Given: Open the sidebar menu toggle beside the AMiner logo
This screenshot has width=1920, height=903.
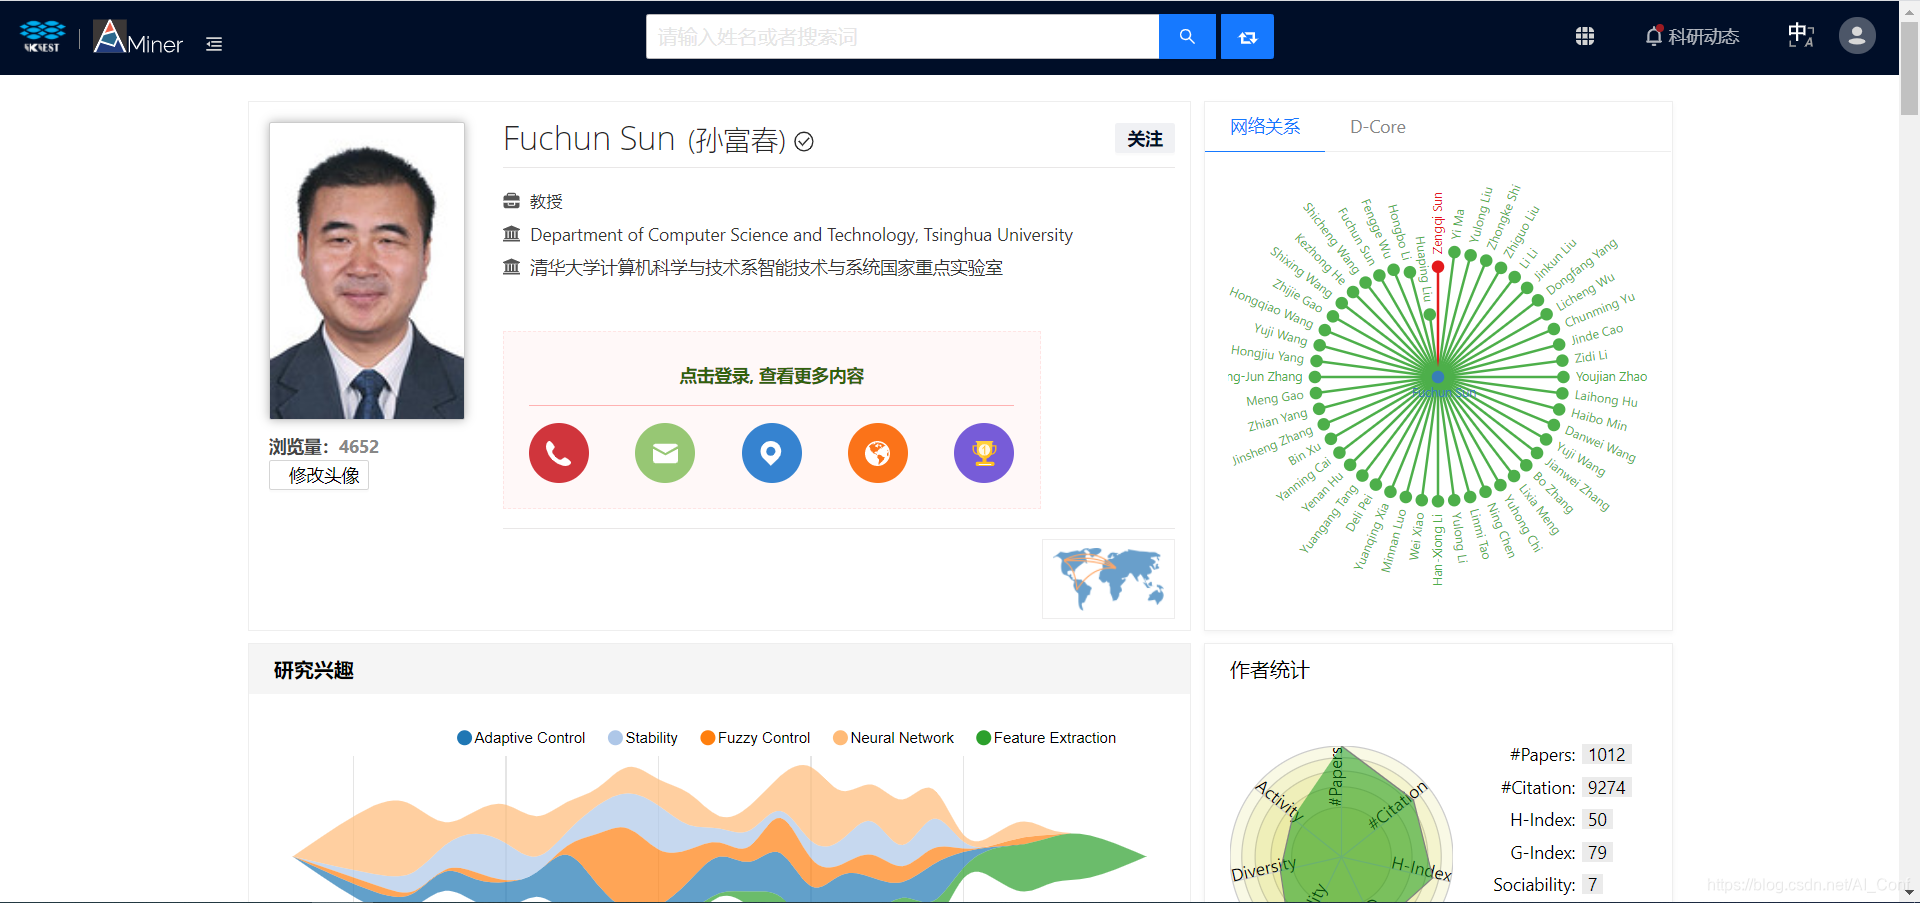Looking at the screenshot, I should (213, 44).
